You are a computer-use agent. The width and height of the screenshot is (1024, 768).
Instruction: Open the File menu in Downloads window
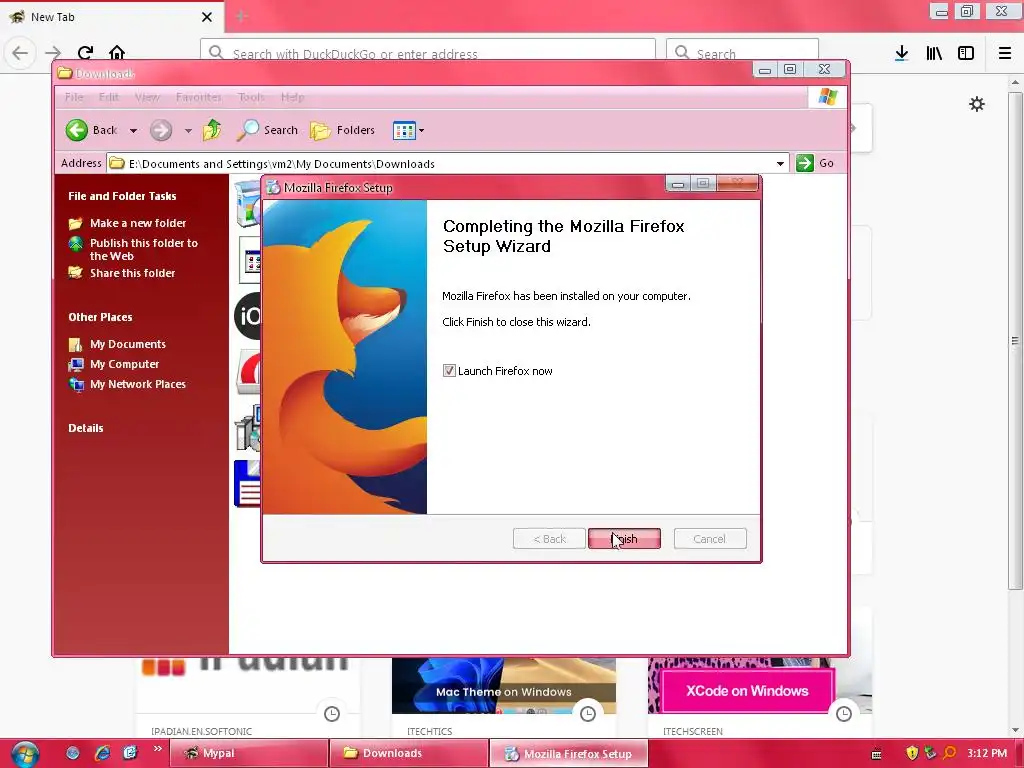pyautogui.click(x=74, y=97)
